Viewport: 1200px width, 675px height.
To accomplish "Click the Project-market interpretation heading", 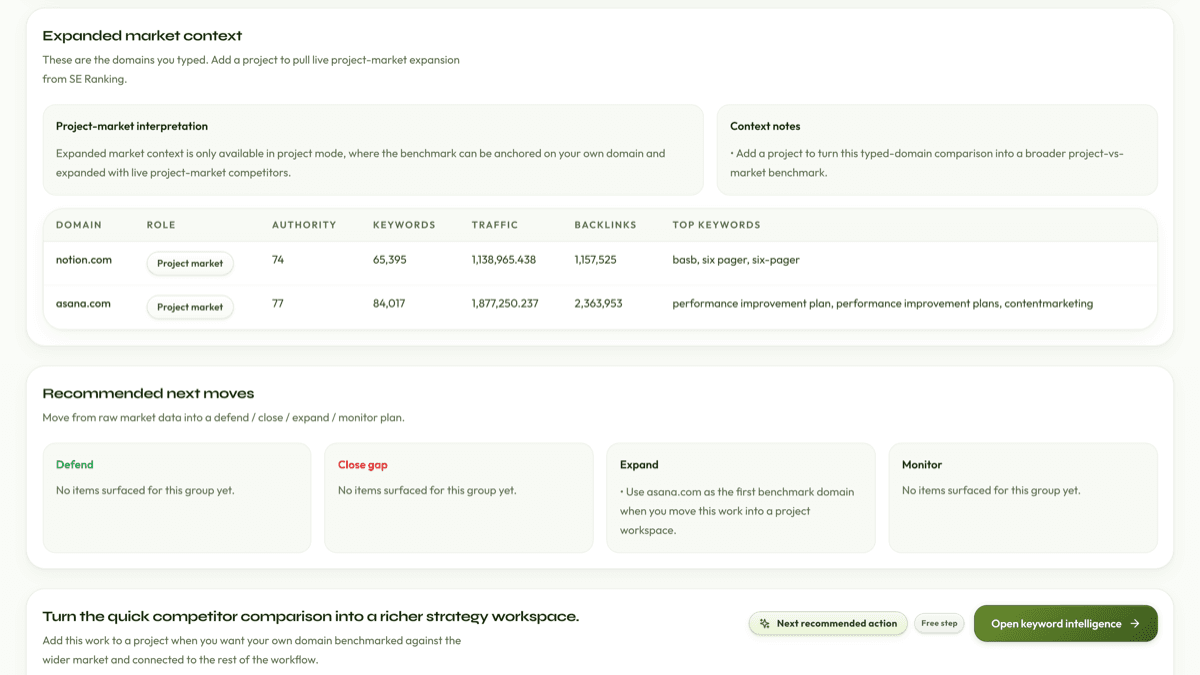I will pos(132,126).
